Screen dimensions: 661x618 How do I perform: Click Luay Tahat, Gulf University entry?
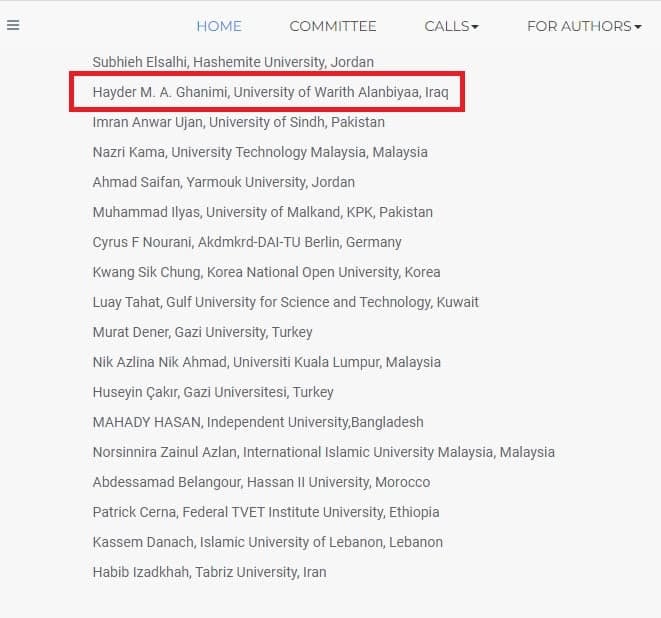(x=285, y=302)
